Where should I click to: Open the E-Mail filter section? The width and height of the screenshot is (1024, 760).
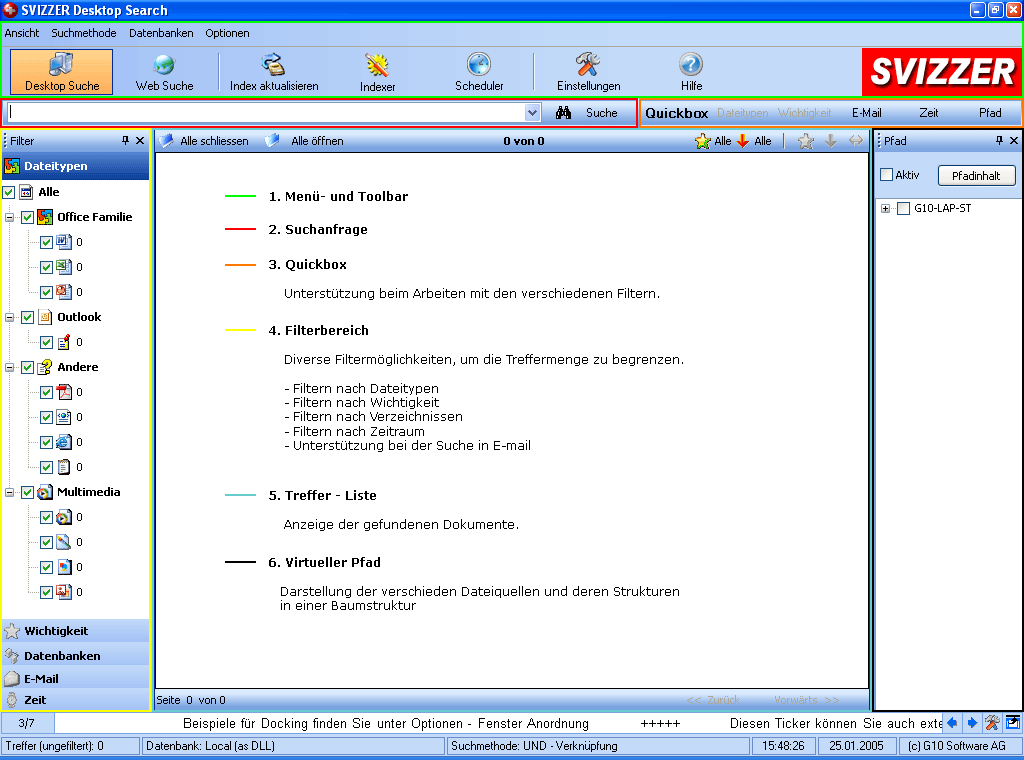(x=76, y=678)
